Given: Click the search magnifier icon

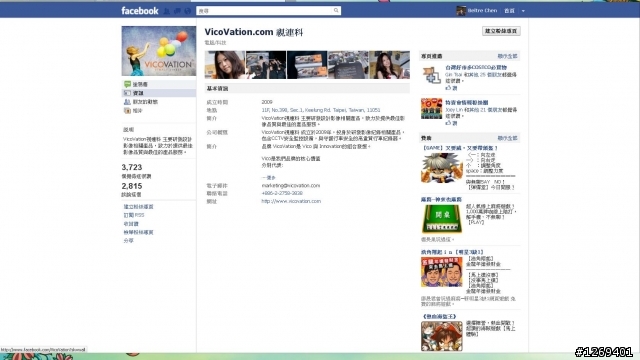Looking at the screenshot, I should tap(336, 11).
